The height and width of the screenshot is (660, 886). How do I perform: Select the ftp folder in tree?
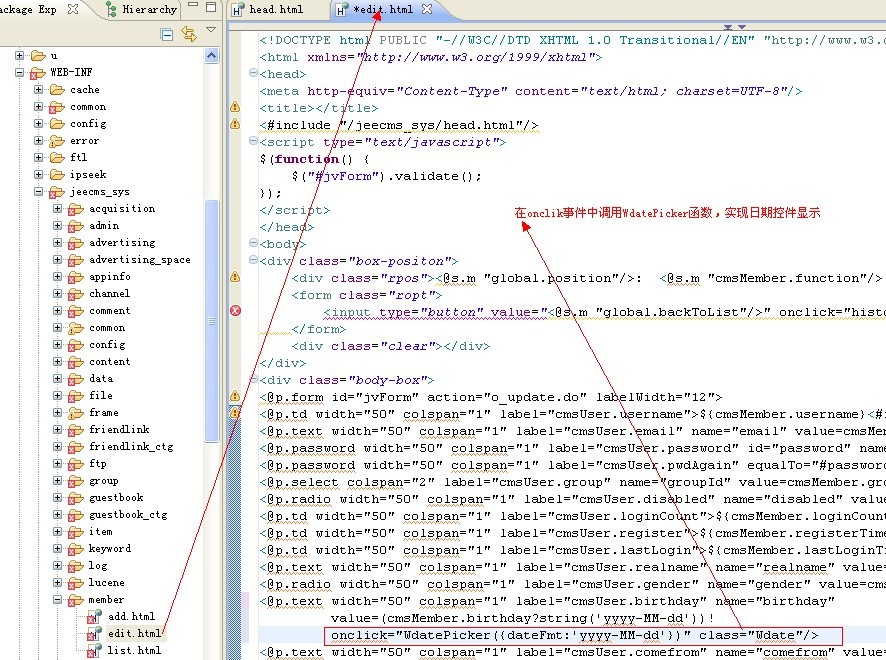97,463
